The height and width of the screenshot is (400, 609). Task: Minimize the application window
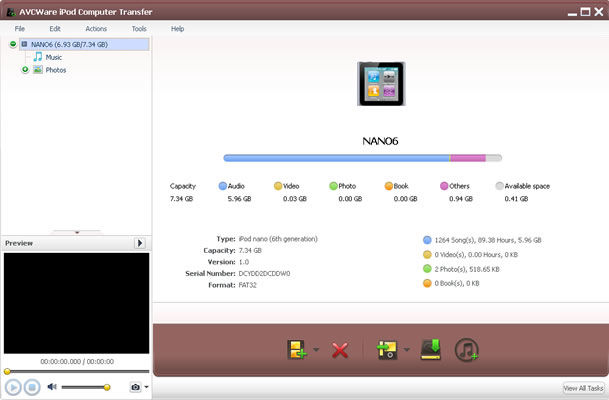572,14
